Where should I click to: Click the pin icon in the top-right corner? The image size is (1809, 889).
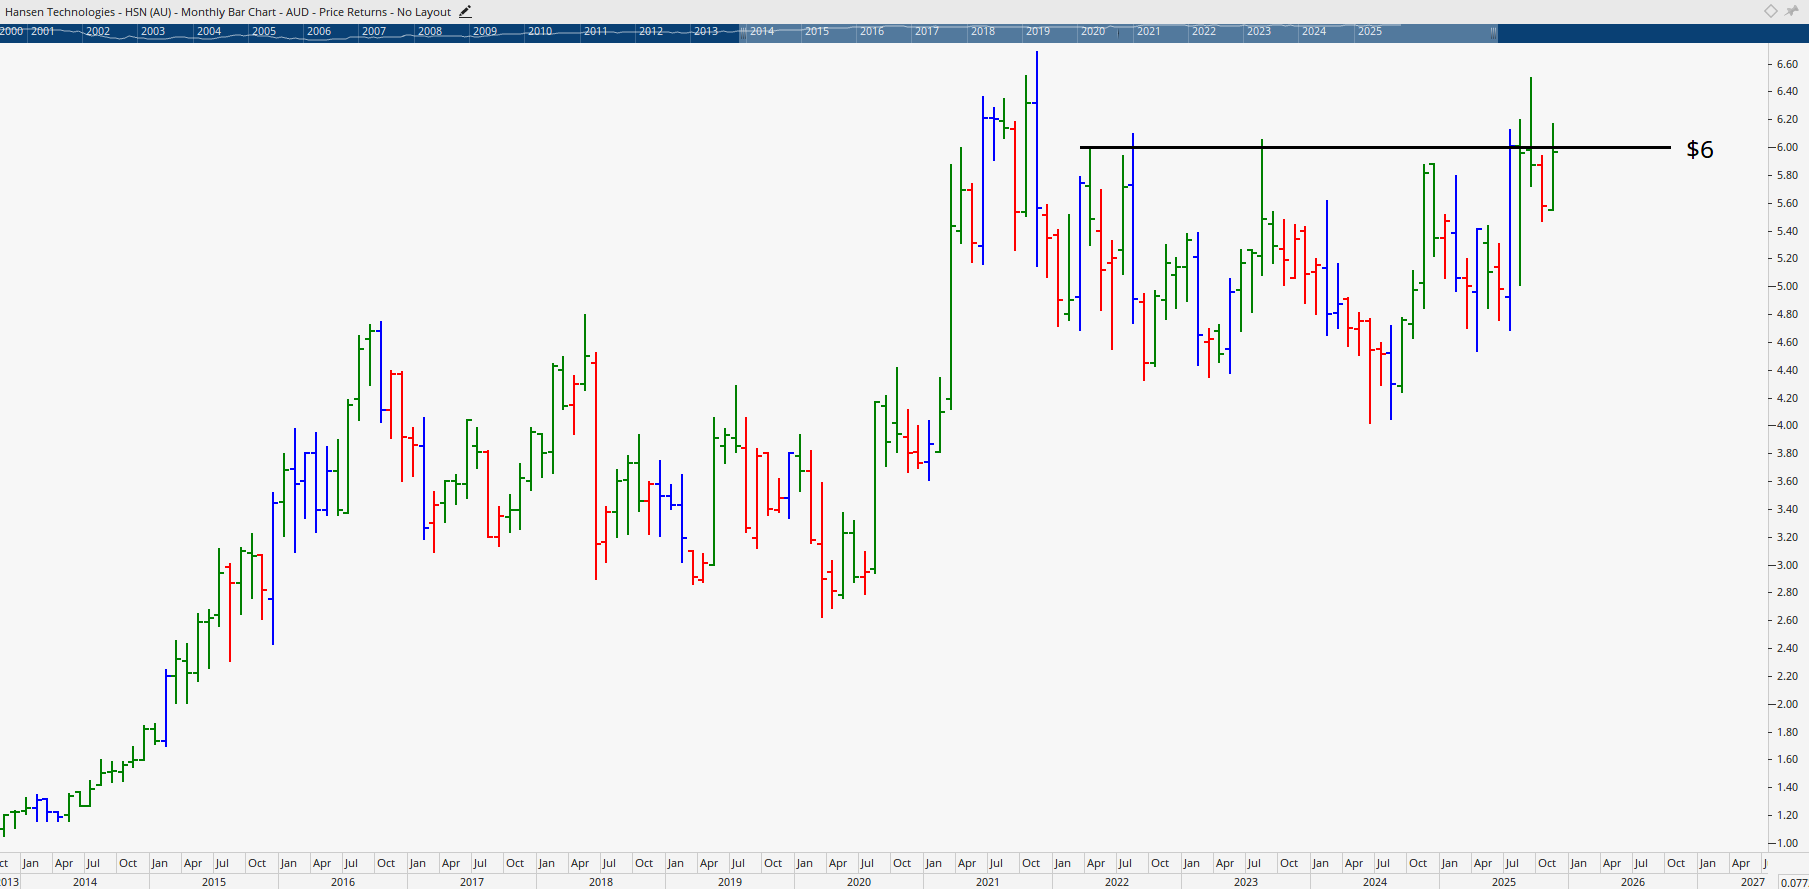[x=1792, y=11]
